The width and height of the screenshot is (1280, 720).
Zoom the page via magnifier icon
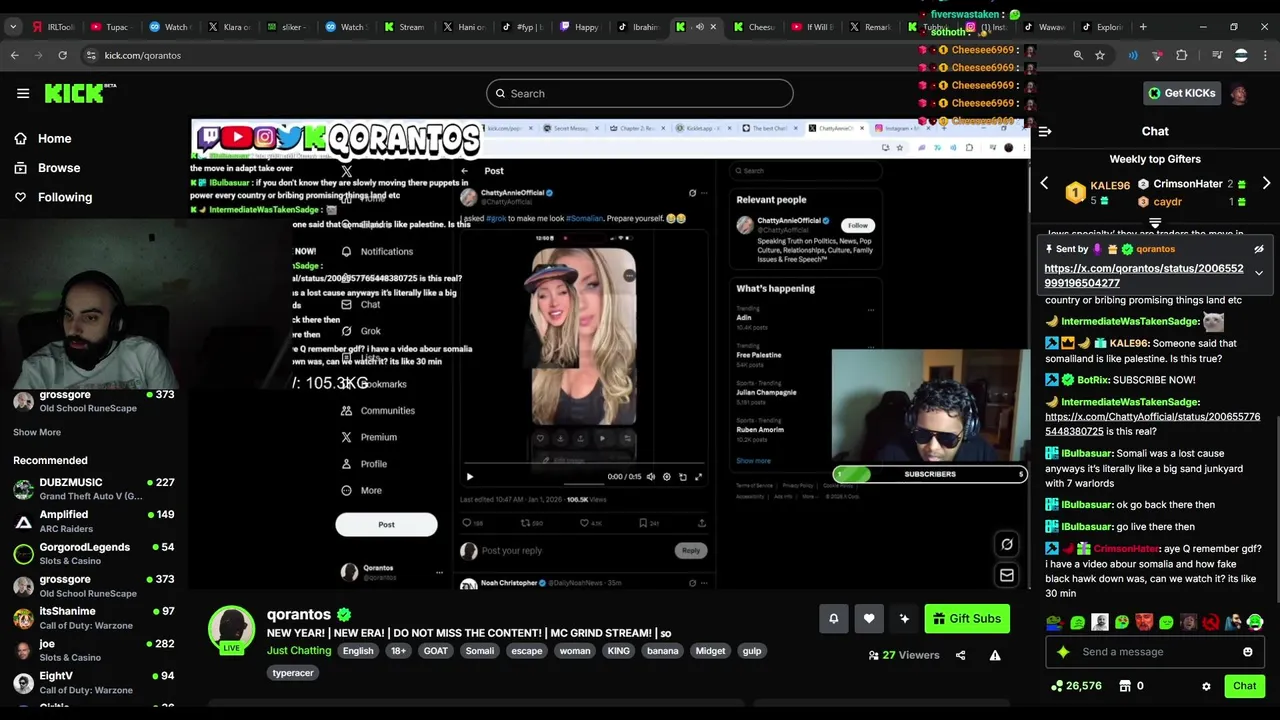[x=1078, y=55]
